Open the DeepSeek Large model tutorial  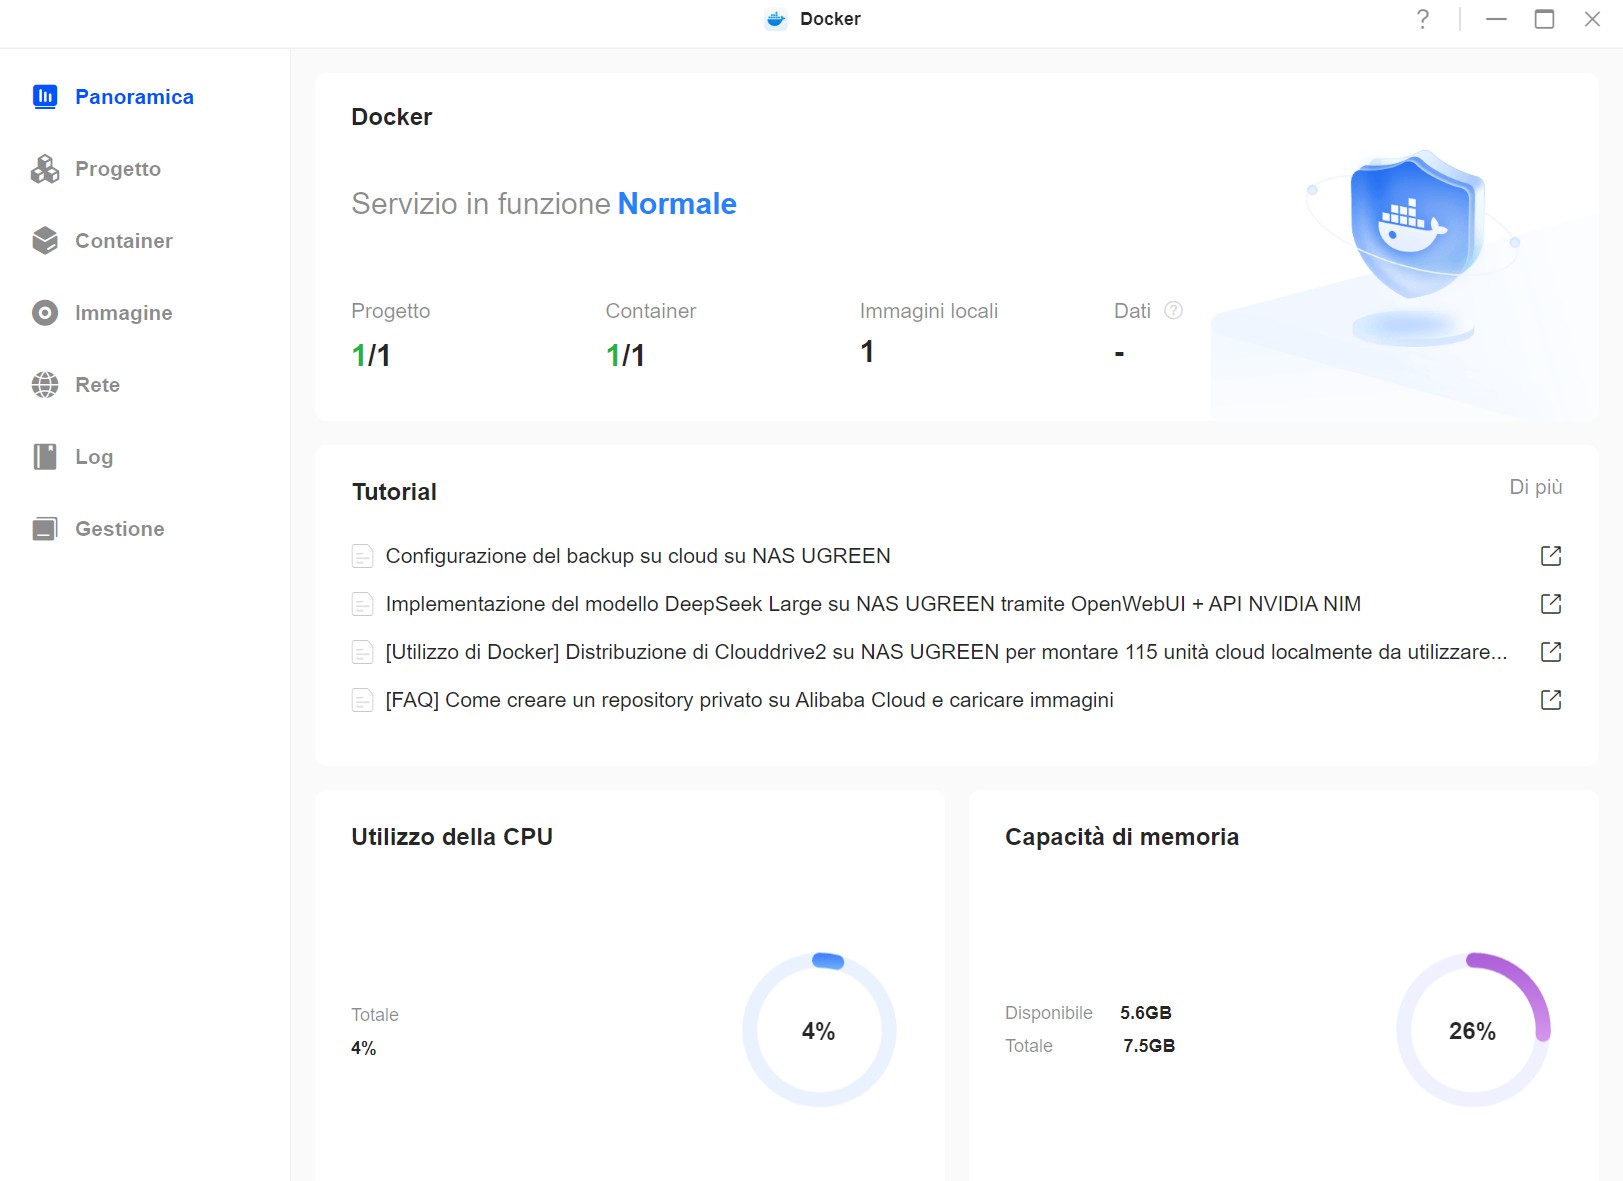872,604
